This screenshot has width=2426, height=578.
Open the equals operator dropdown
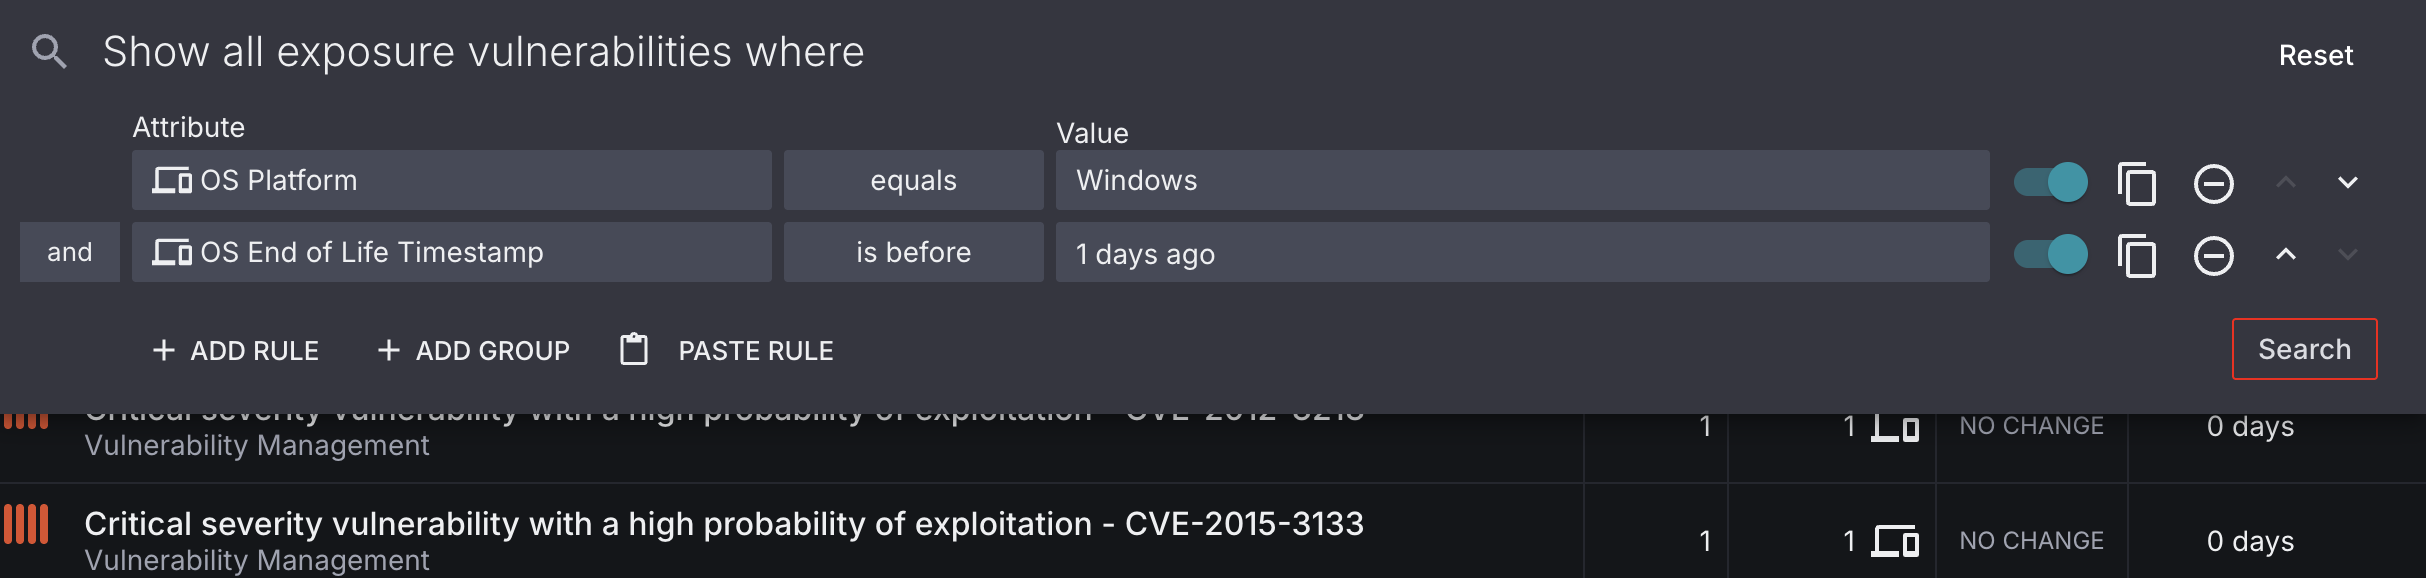(x=912, y=180)
